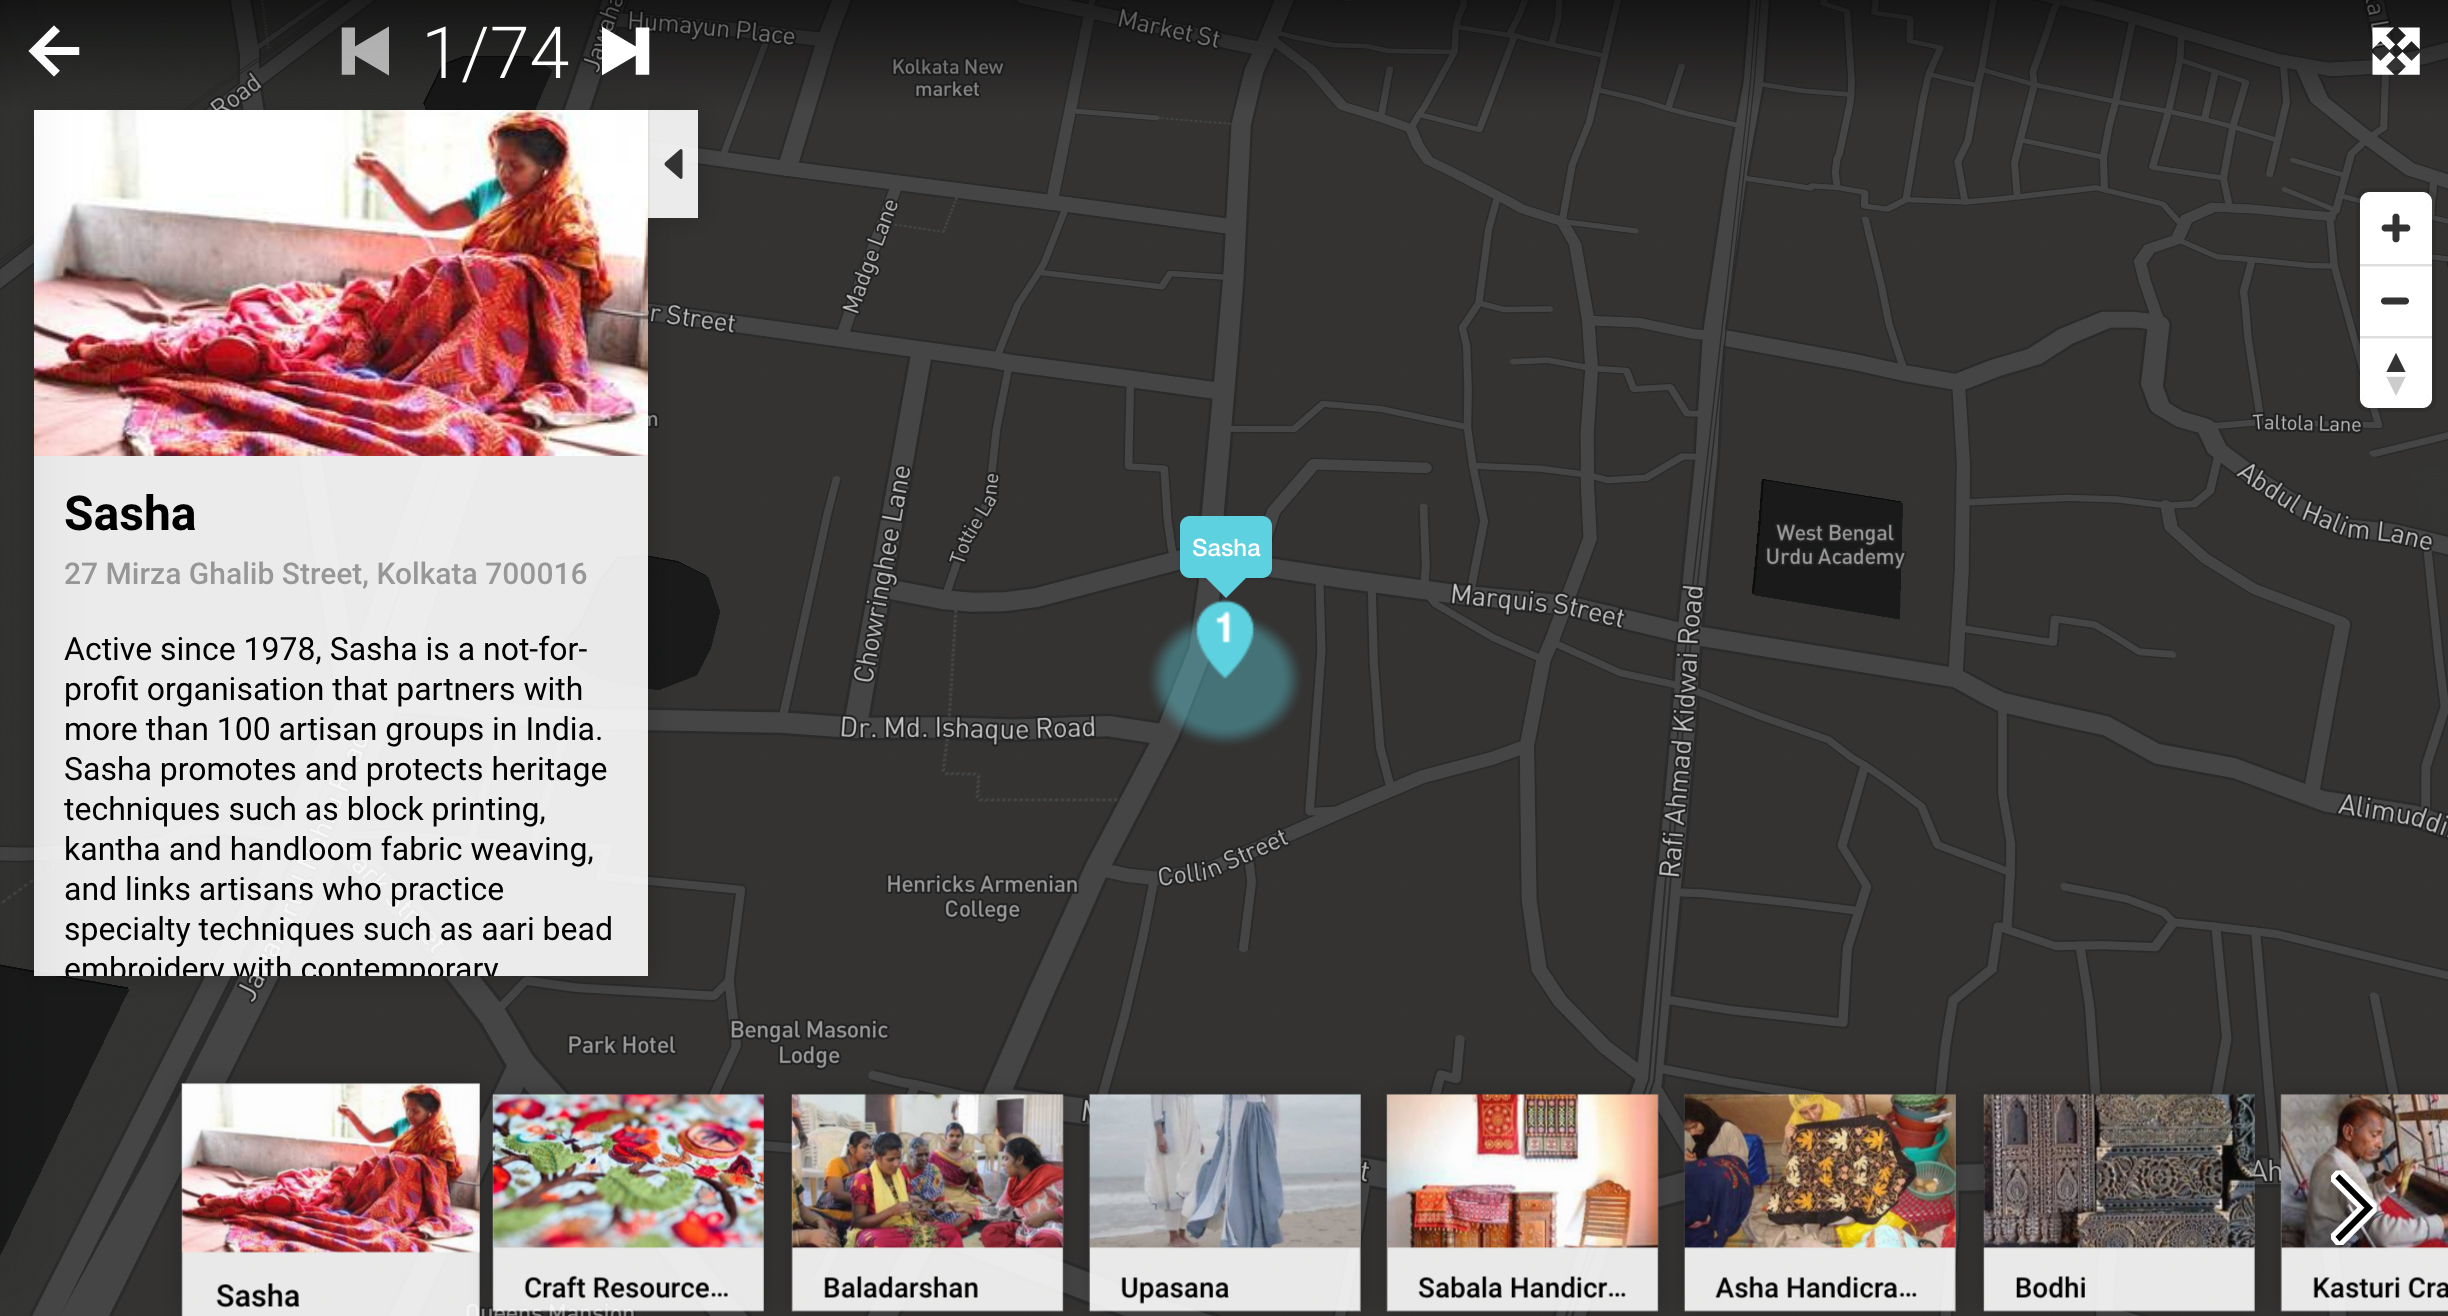
Task: Click the Collin Street label
Action: pyautogui.click(x=1223, y=858)
